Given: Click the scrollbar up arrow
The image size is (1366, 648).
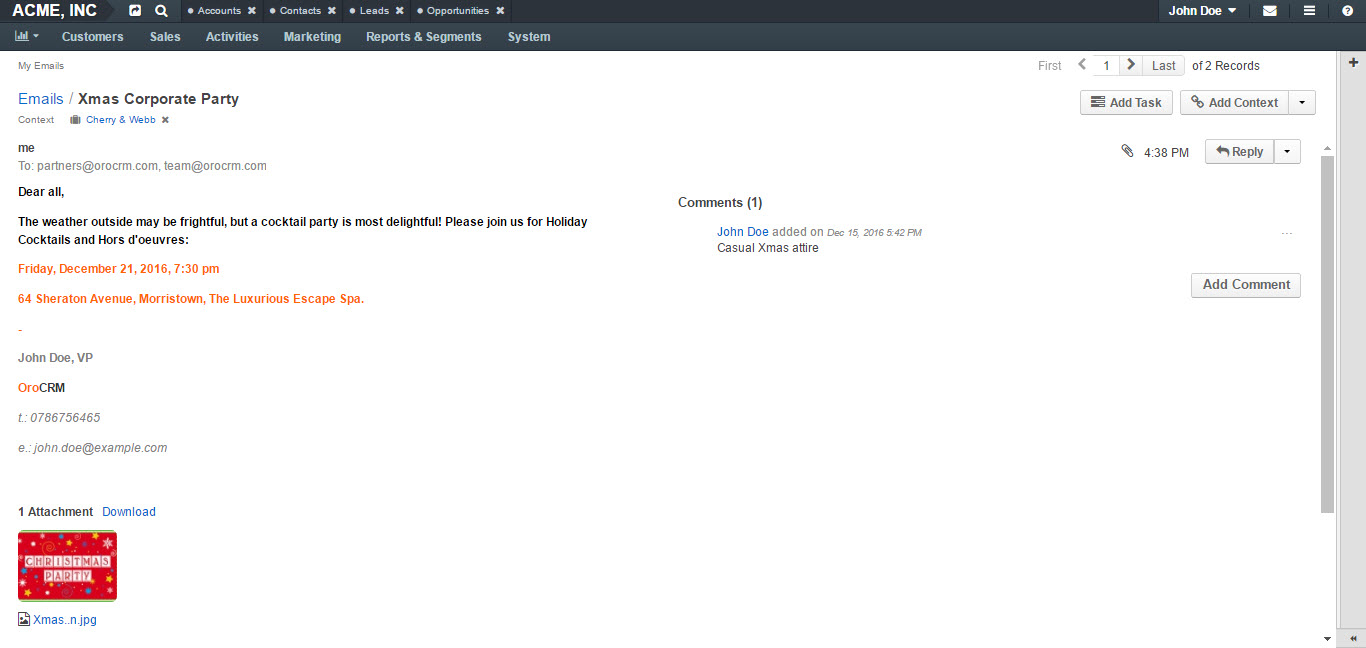Looking at the screenshot, I should pyautogui.click(x=1327, y=148).
